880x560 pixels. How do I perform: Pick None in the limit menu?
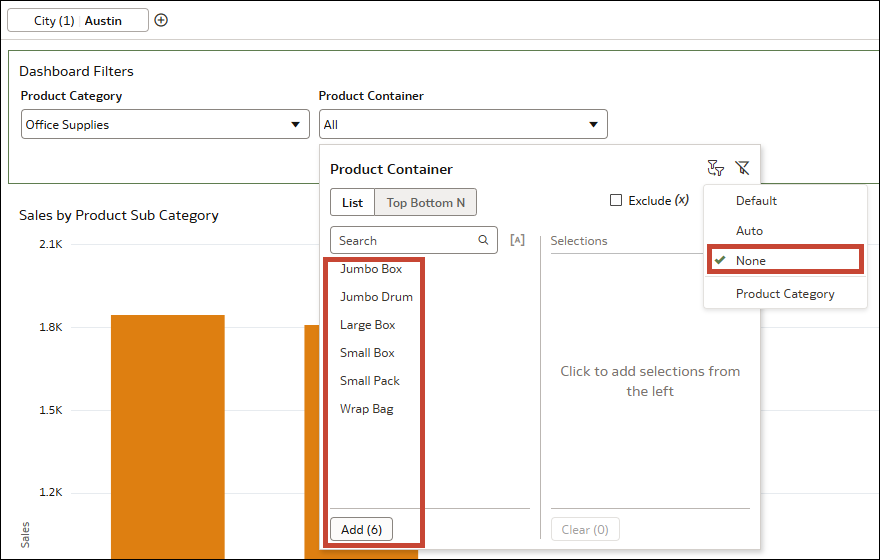751,261
